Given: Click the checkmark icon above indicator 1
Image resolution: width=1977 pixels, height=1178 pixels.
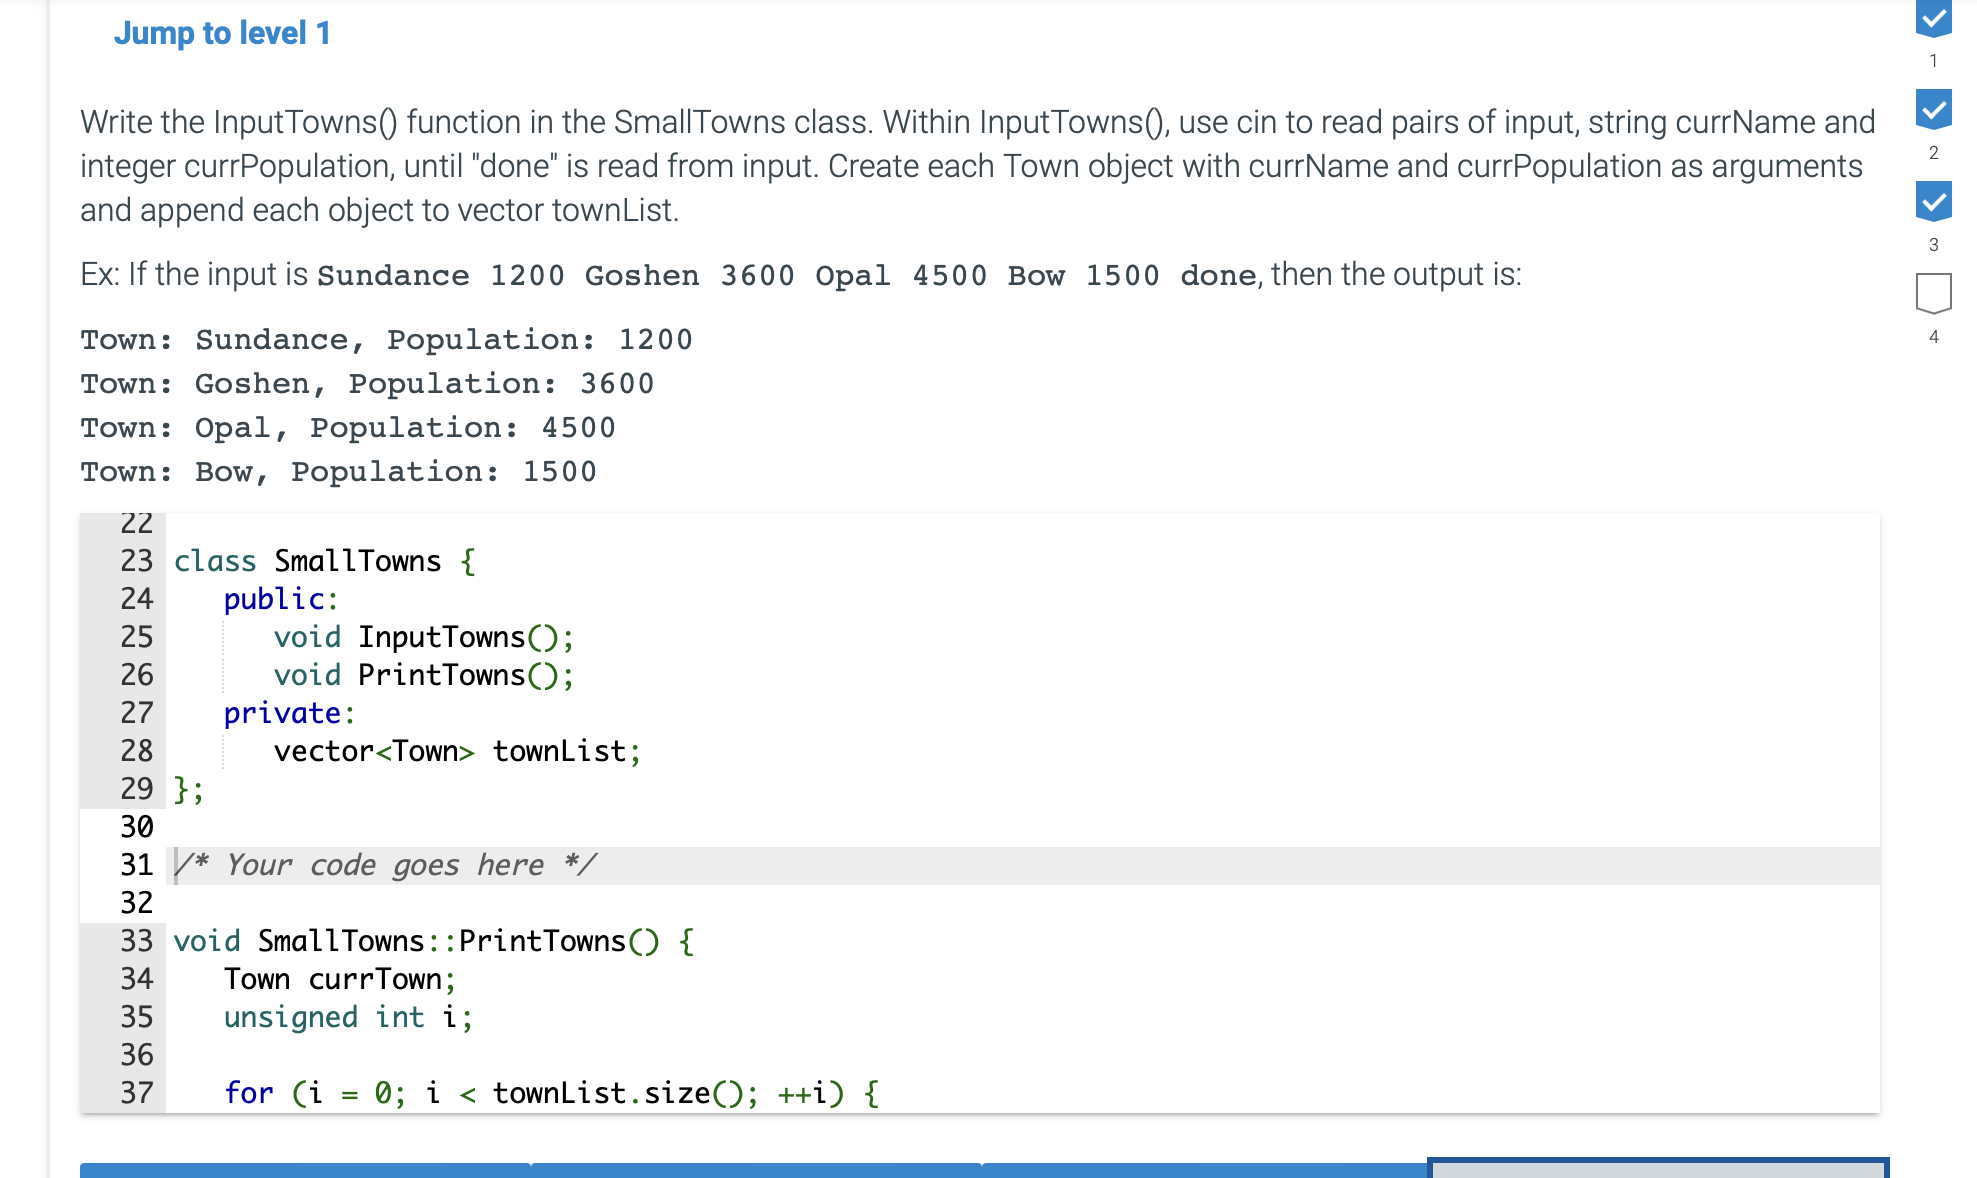Looking at the screenshot, I should (x=1936, y=16).
